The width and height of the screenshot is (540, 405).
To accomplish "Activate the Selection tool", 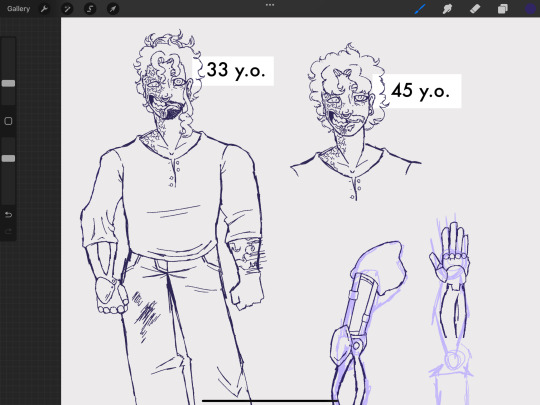I will click(90, 9).
